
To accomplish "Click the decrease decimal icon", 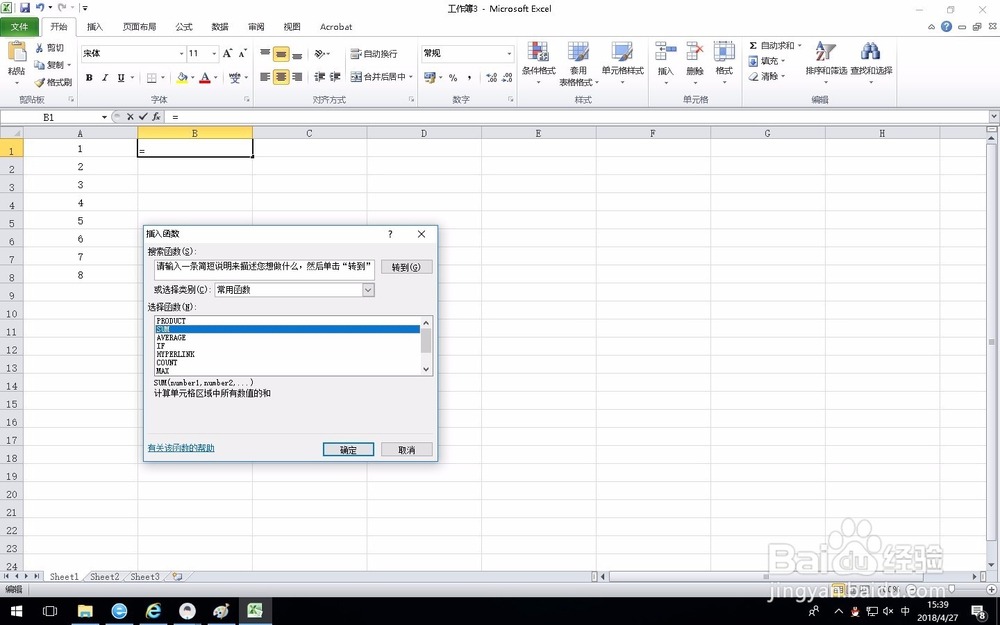I will 507,78.
